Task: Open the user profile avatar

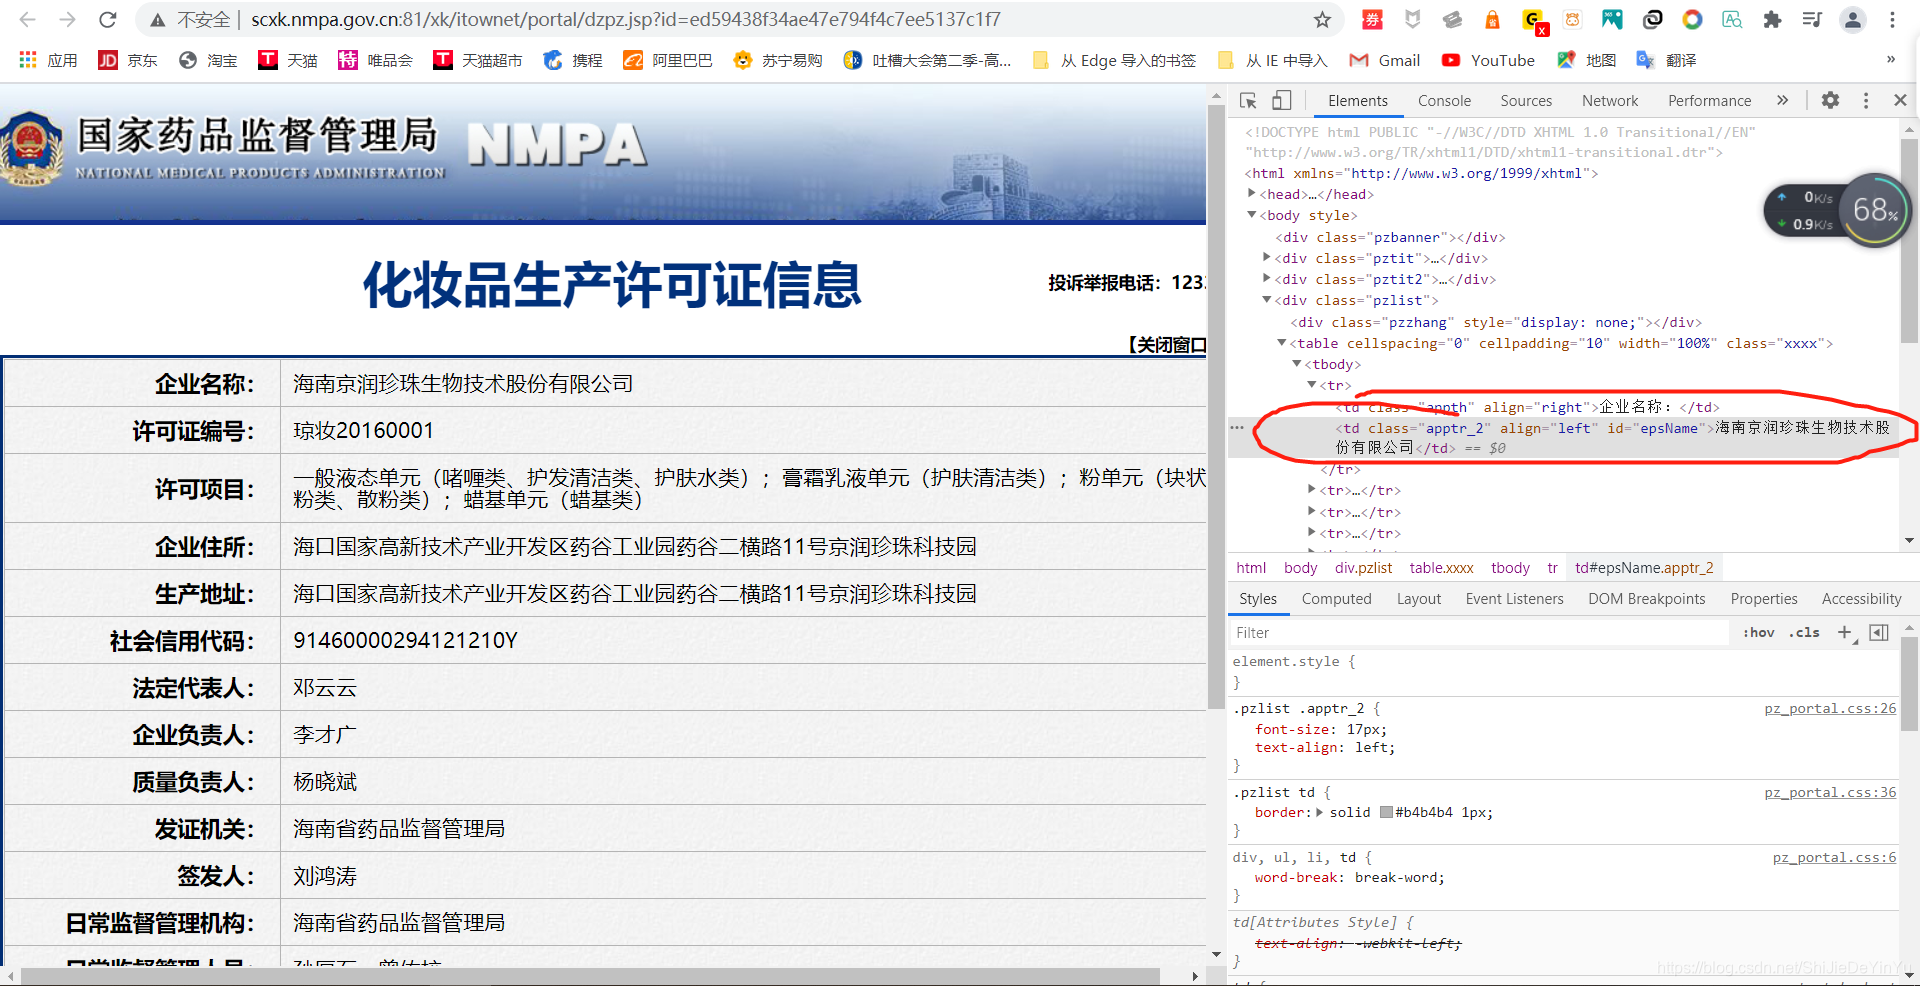Action: tap(1853, 19)
